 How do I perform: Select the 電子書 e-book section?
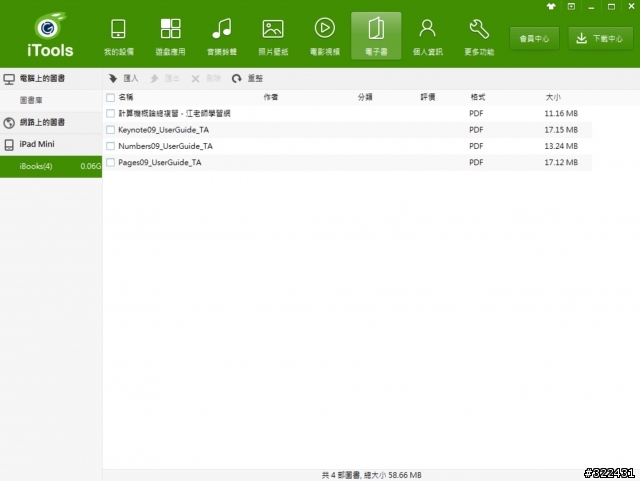pyautogui.click(x=376, y=37)
